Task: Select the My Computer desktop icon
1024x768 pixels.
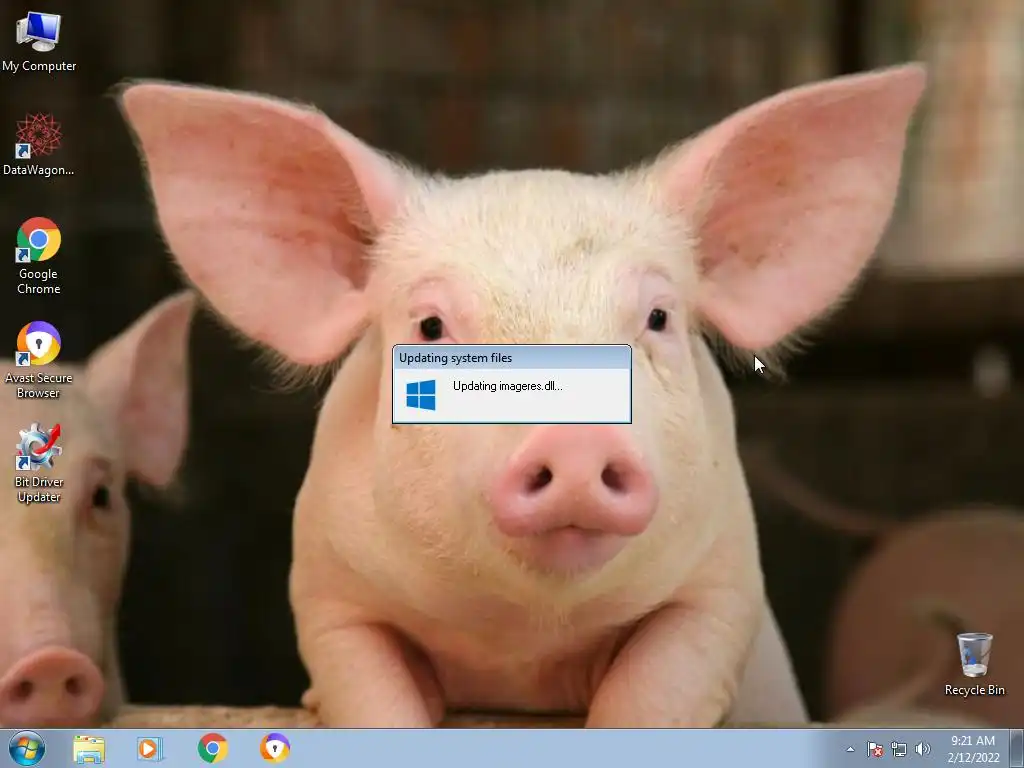Action: click(39, 40)
